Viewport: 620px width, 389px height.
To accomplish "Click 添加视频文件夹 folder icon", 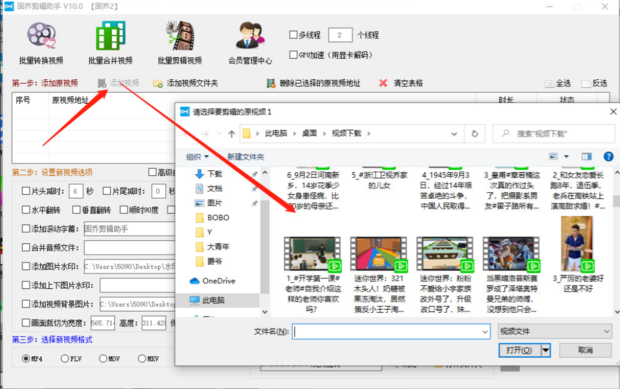I will point(158,83).
